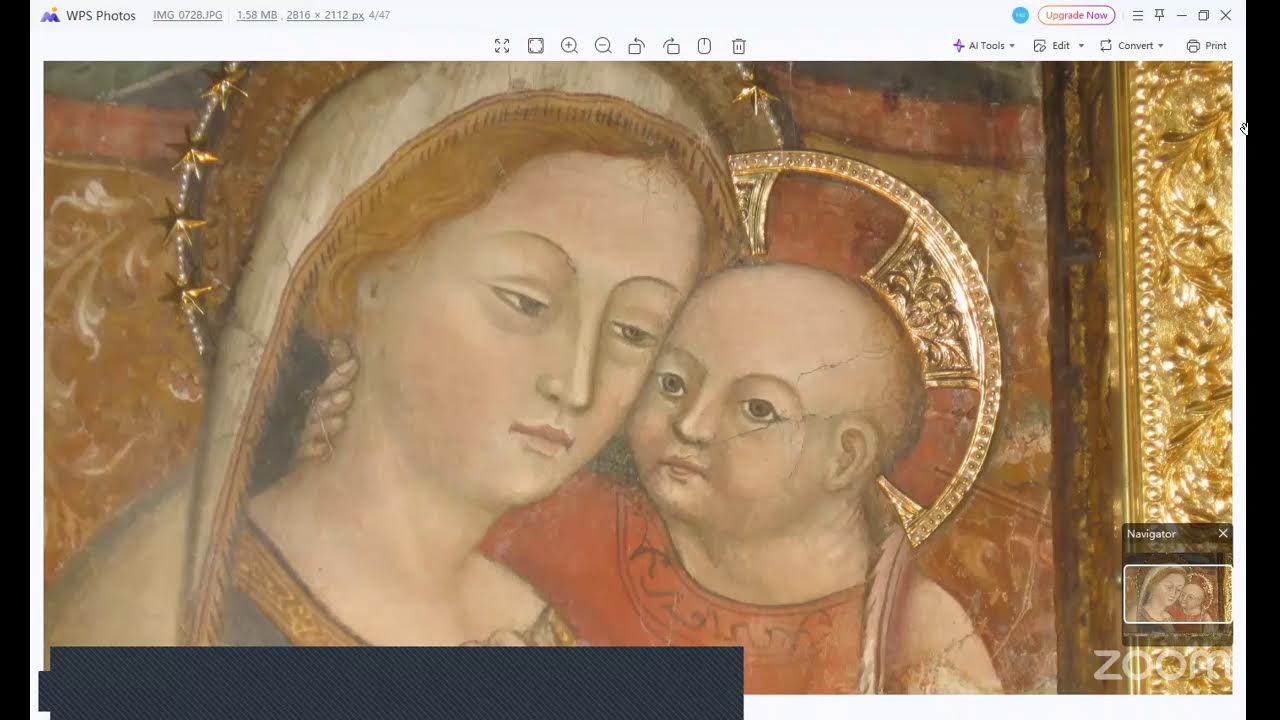1280x720 pixels.
Task: Click the IMG_0728.JPG file name
Action: (188, 16)
